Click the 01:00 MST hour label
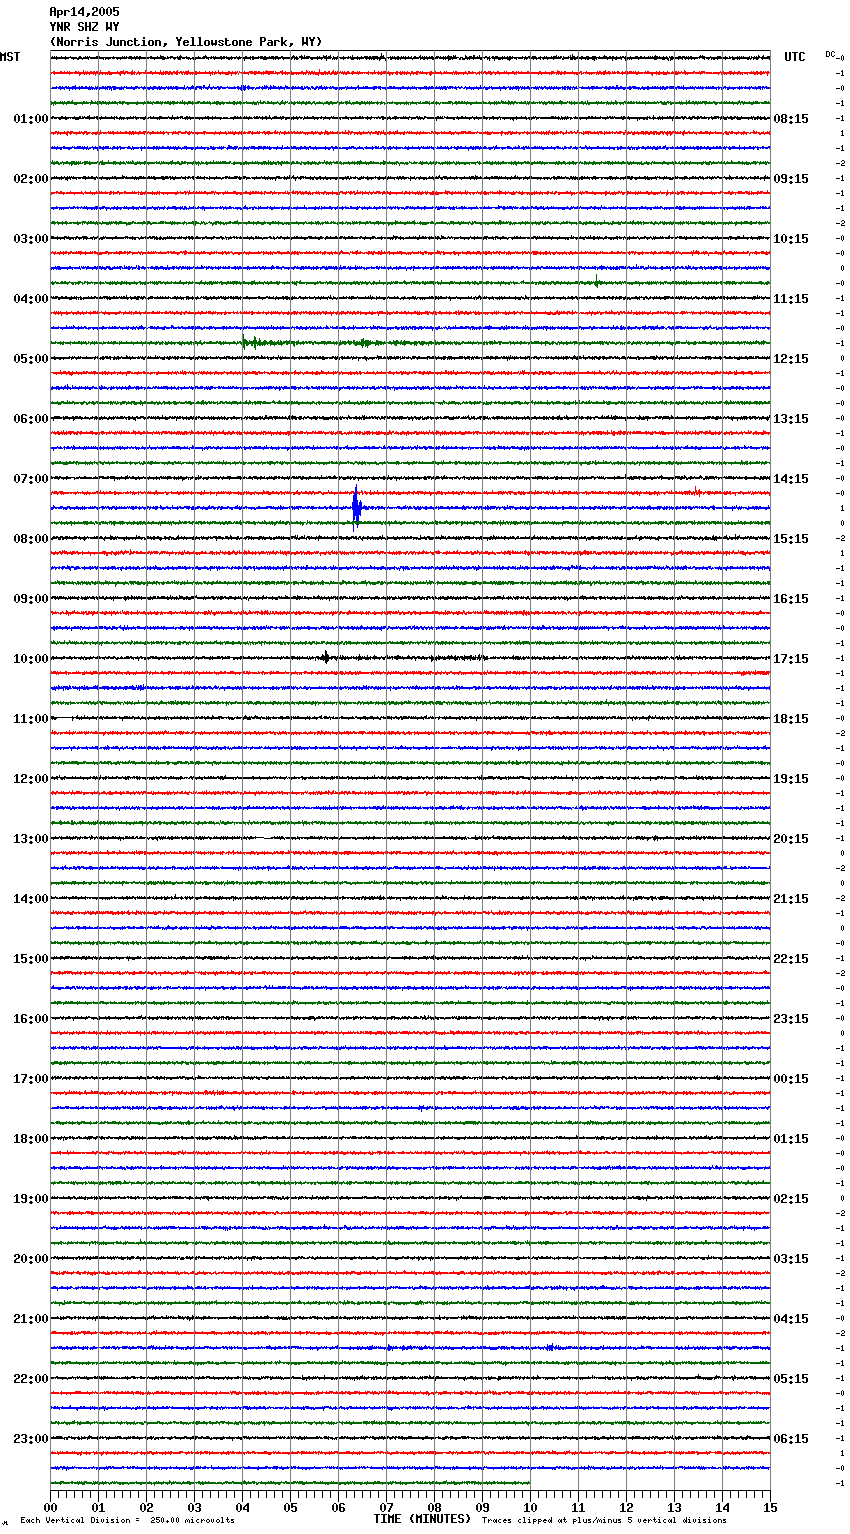Image resolution: width=850 pixels, height=1534 pixels. pyautogui.click(x=31, y=119)
